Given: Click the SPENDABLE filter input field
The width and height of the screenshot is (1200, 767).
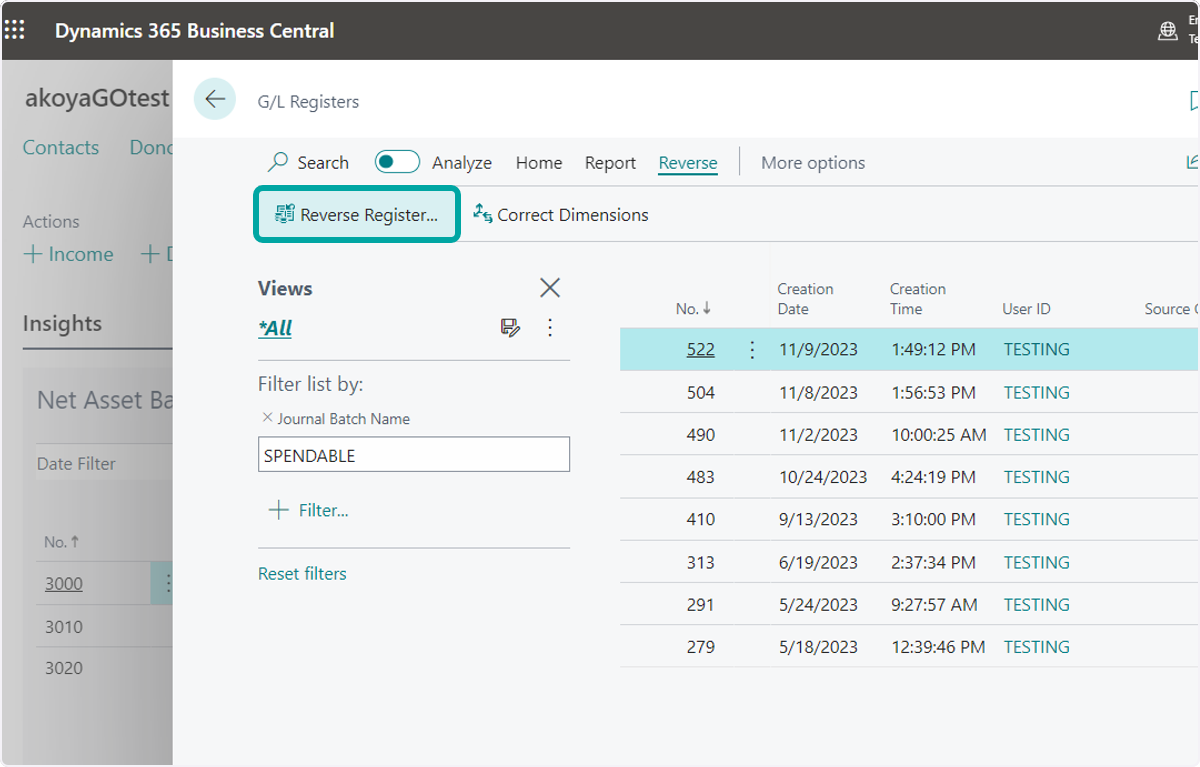Looking at the screenshot, I should click(414, 454).
